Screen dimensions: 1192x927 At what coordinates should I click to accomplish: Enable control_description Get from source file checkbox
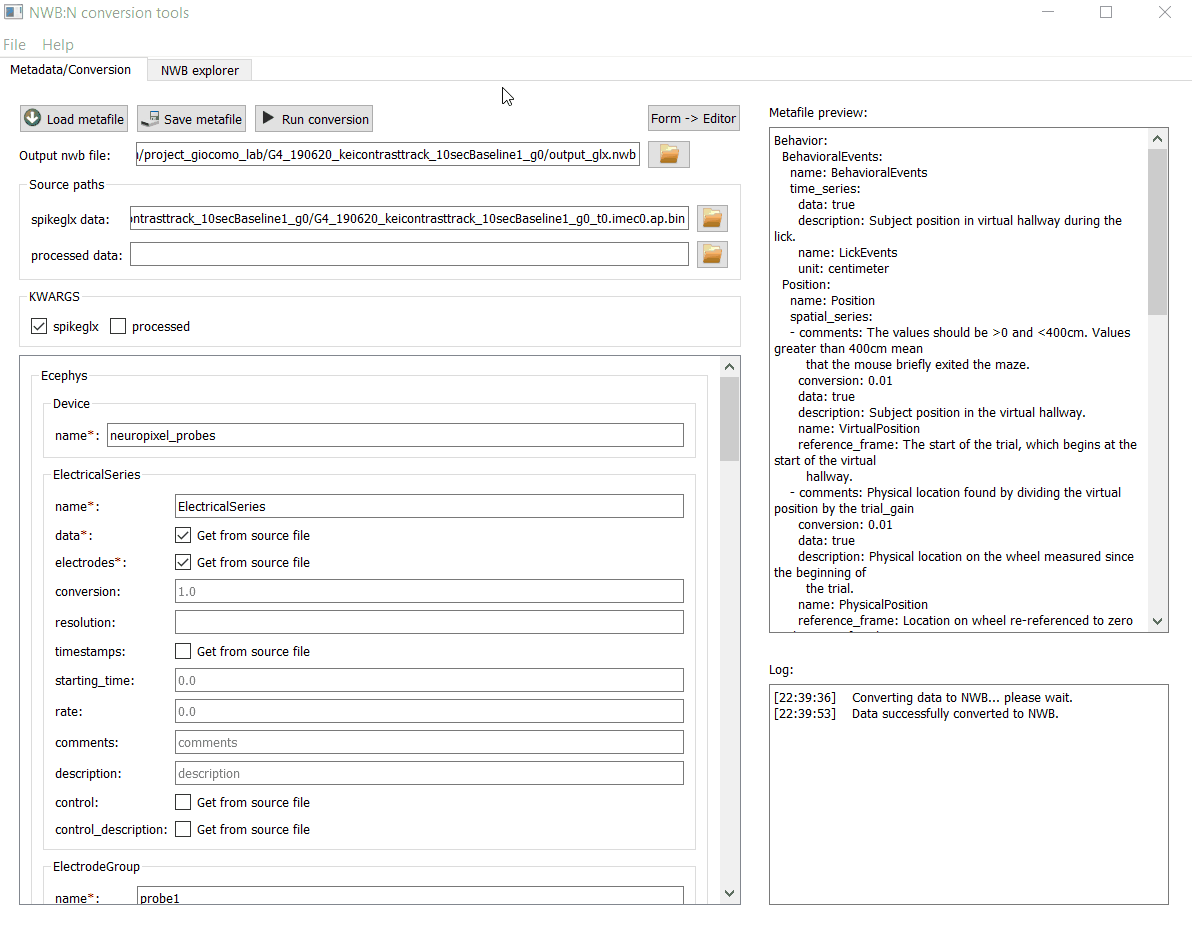[x=183, y=829]
